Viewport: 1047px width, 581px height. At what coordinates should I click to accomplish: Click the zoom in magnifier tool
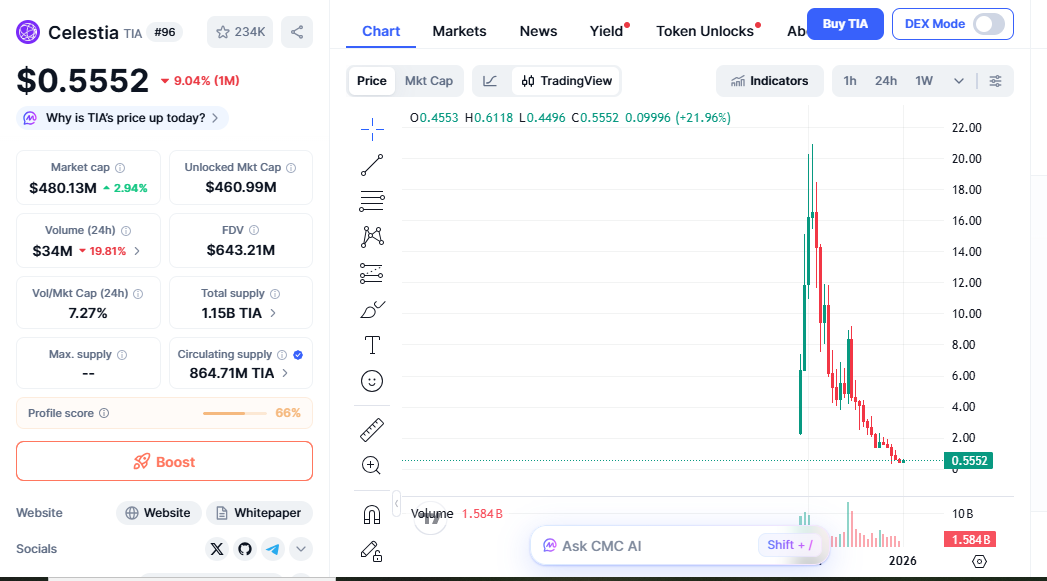click(x=372, y=465)
